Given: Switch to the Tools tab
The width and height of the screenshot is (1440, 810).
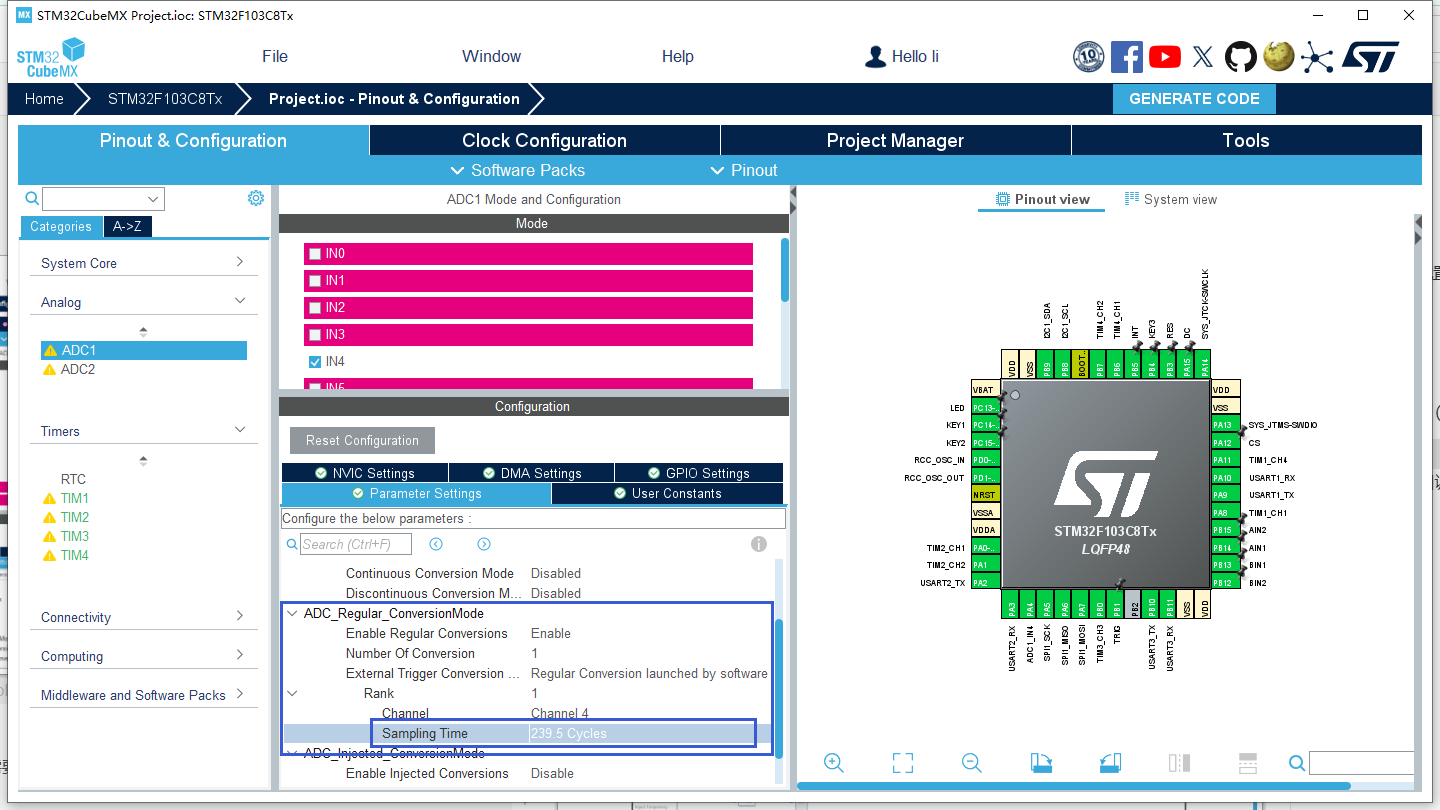Looking at the screenshot, I should pos(1246,141).
